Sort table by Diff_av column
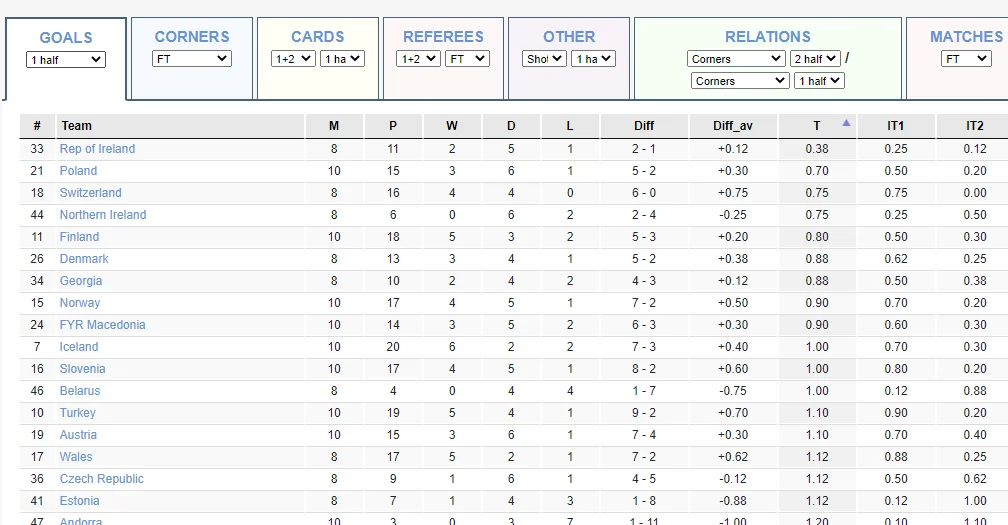Viewport: 1008px width, 525px height. click(733, 126)
